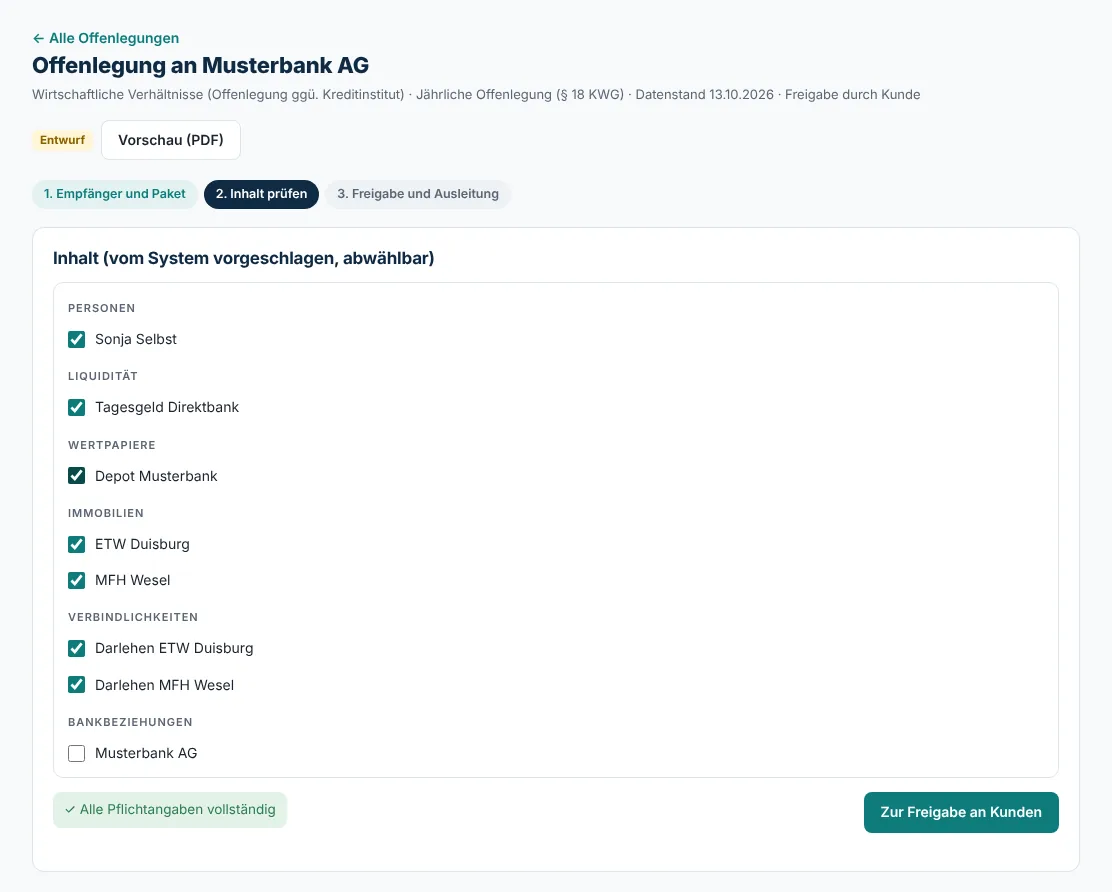Click the IMMOBILIEN section heading

(x=106, y=513)
